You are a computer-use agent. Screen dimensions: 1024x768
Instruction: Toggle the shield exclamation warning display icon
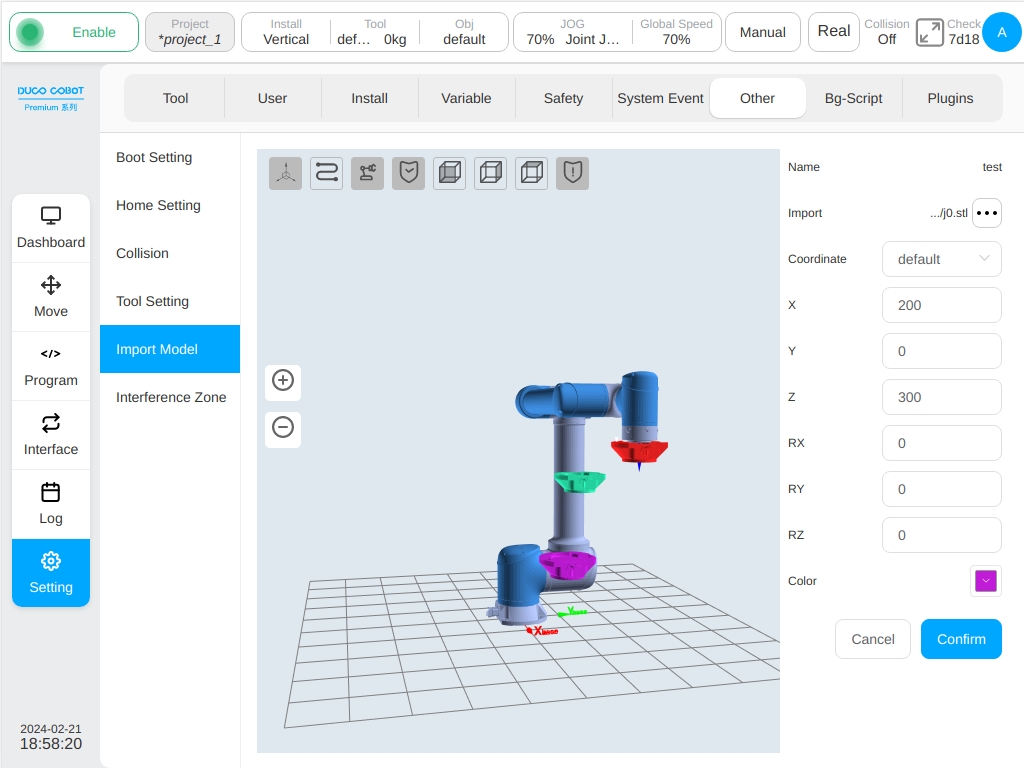(x=572, y=173)
